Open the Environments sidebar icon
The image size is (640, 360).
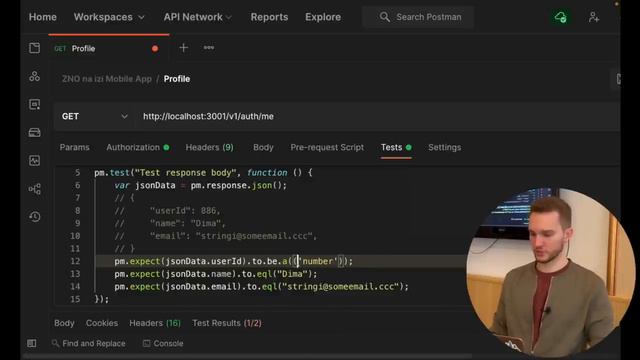click(35, 104)
